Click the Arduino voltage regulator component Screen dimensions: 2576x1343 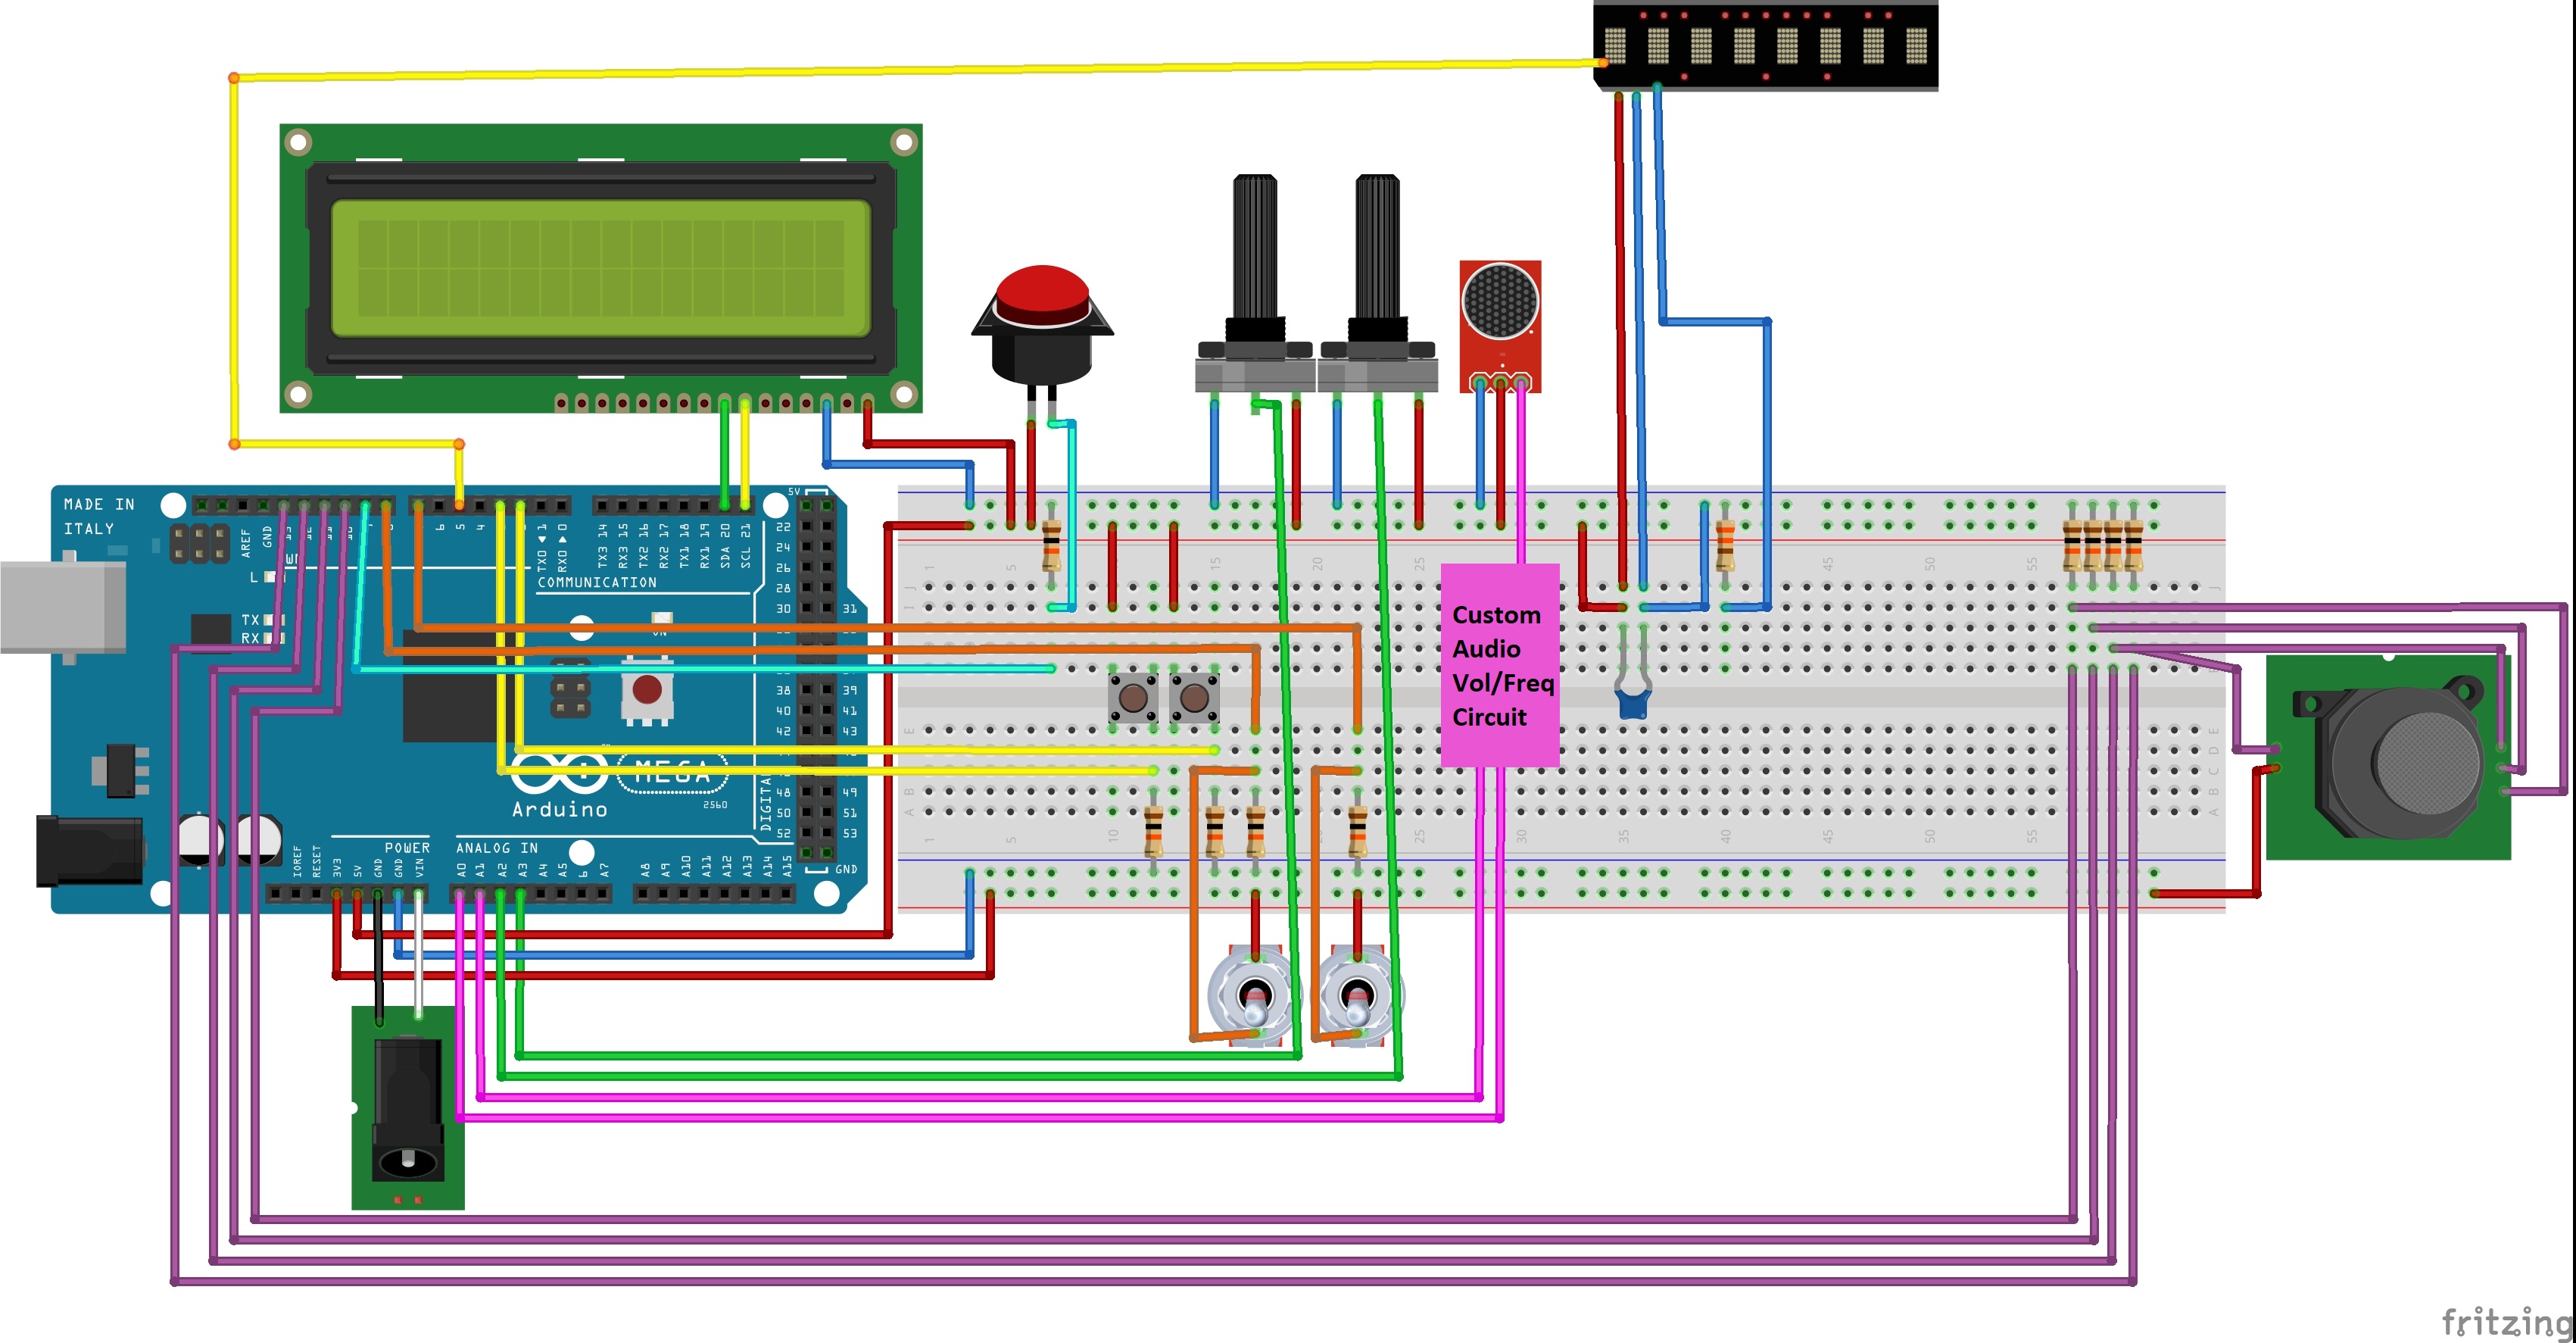121,770
